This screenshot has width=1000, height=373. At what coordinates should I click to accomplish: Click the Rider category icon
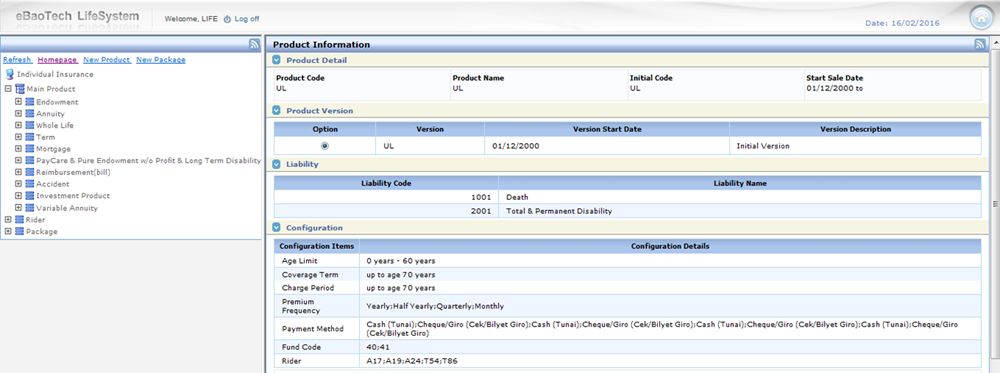click(19, 219)
